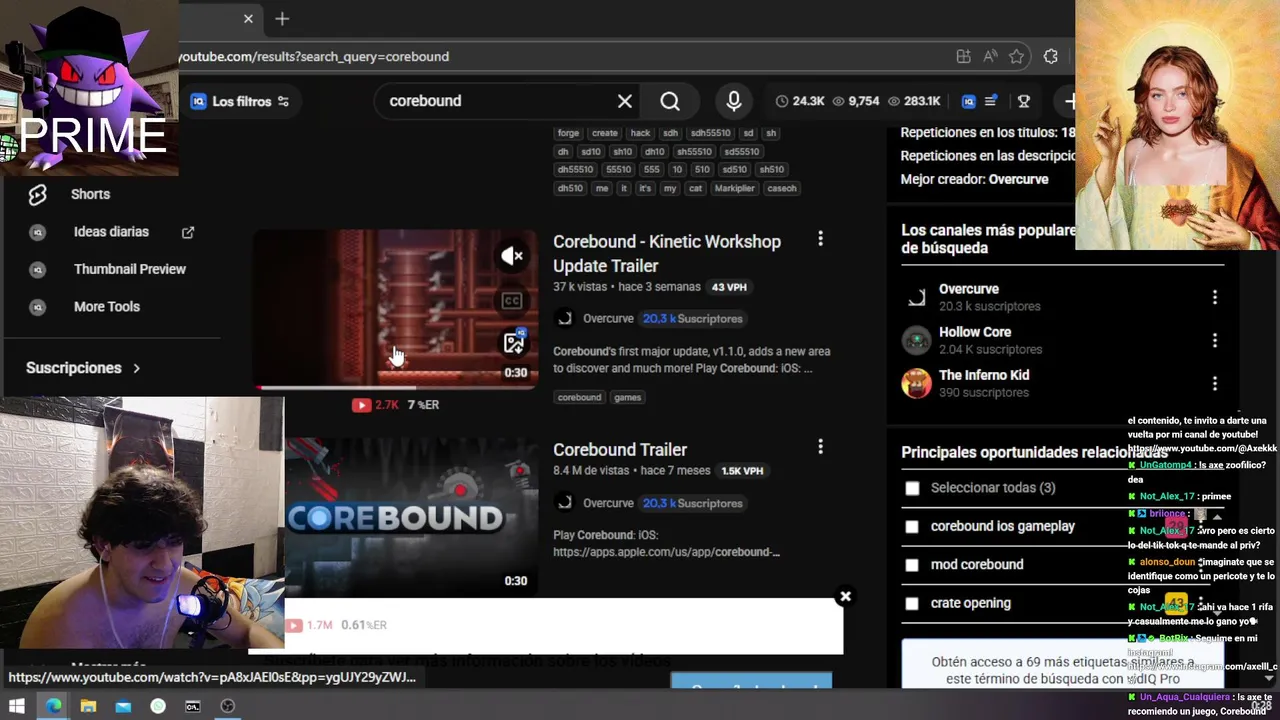1280x720 pixels.
Task: Open File Explorer from taskbar
Action: pos(88,706)
